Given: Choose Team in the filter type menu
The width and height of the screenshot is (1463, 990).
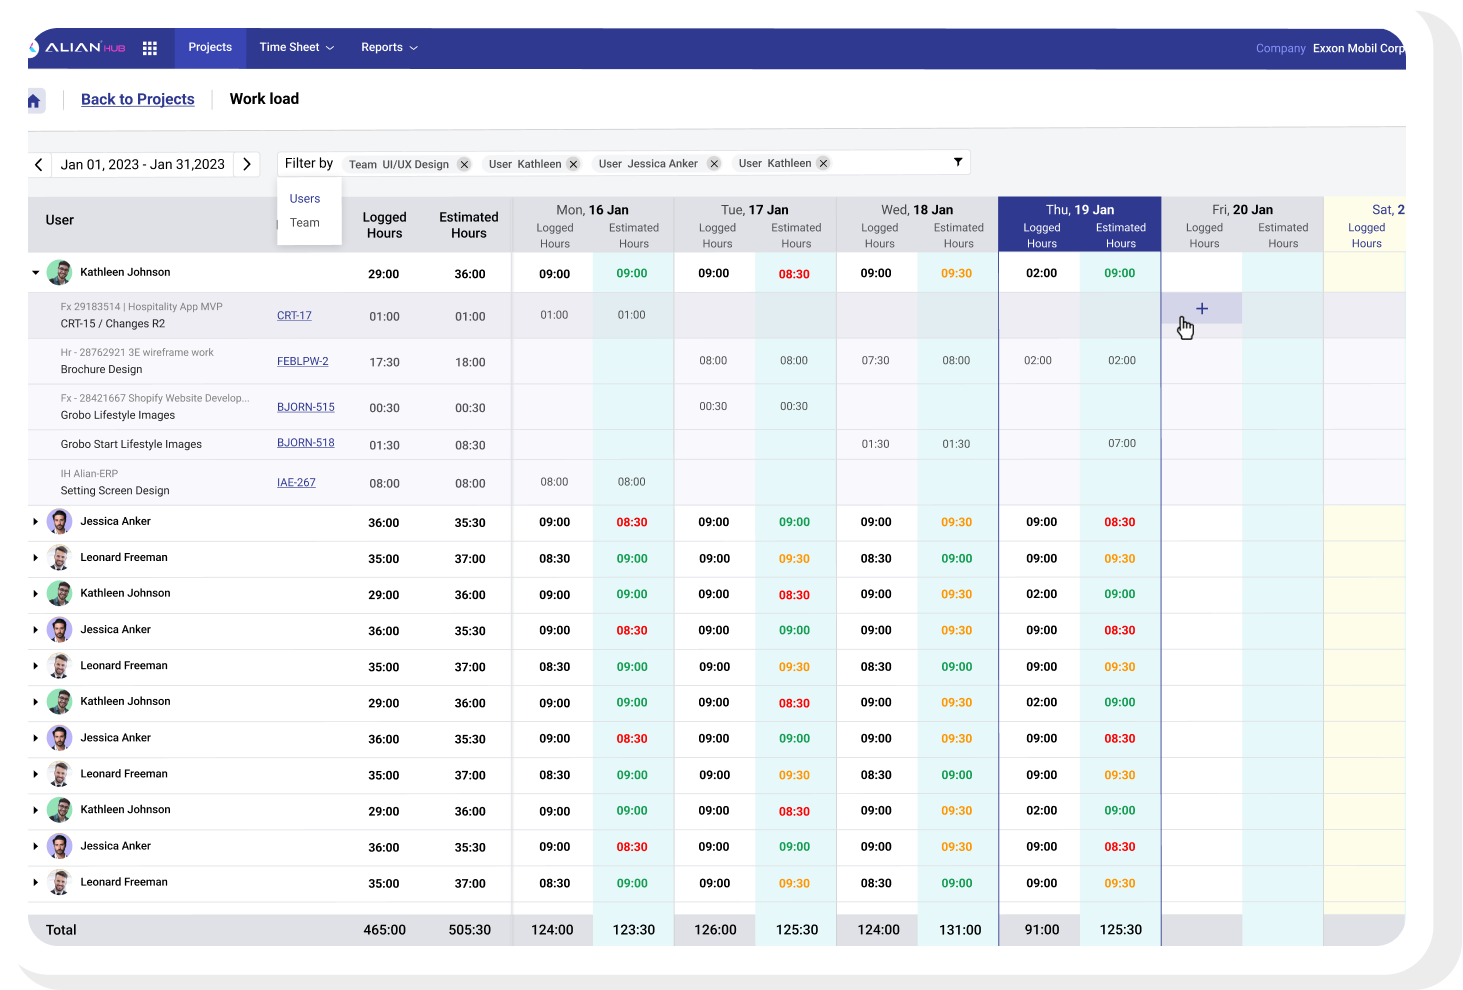Looking at the screenshot, I should pos(305,223).
